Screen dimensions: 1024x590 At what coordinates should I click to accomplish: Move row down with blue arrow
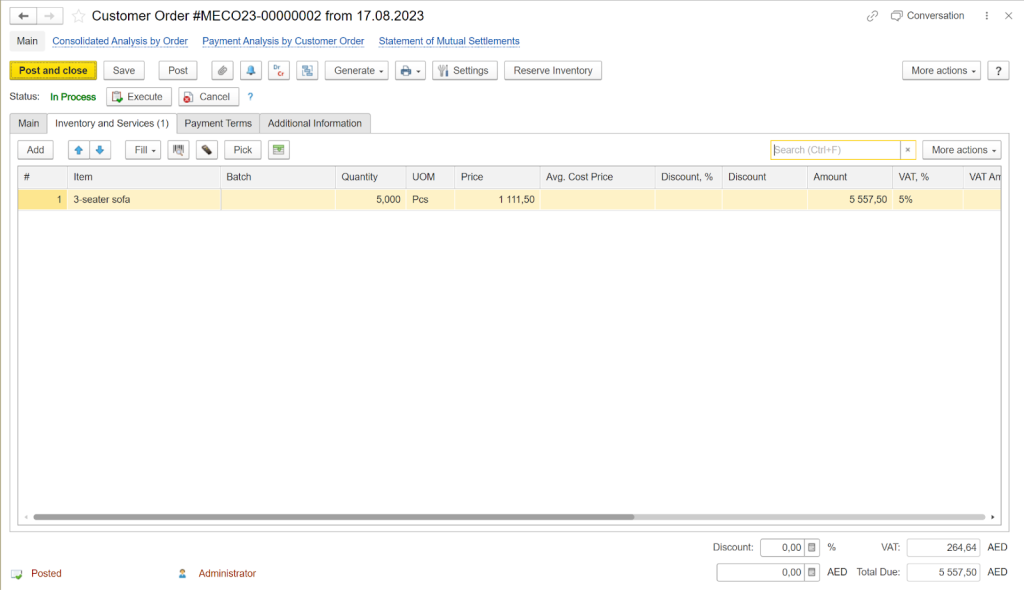(100, 150)
